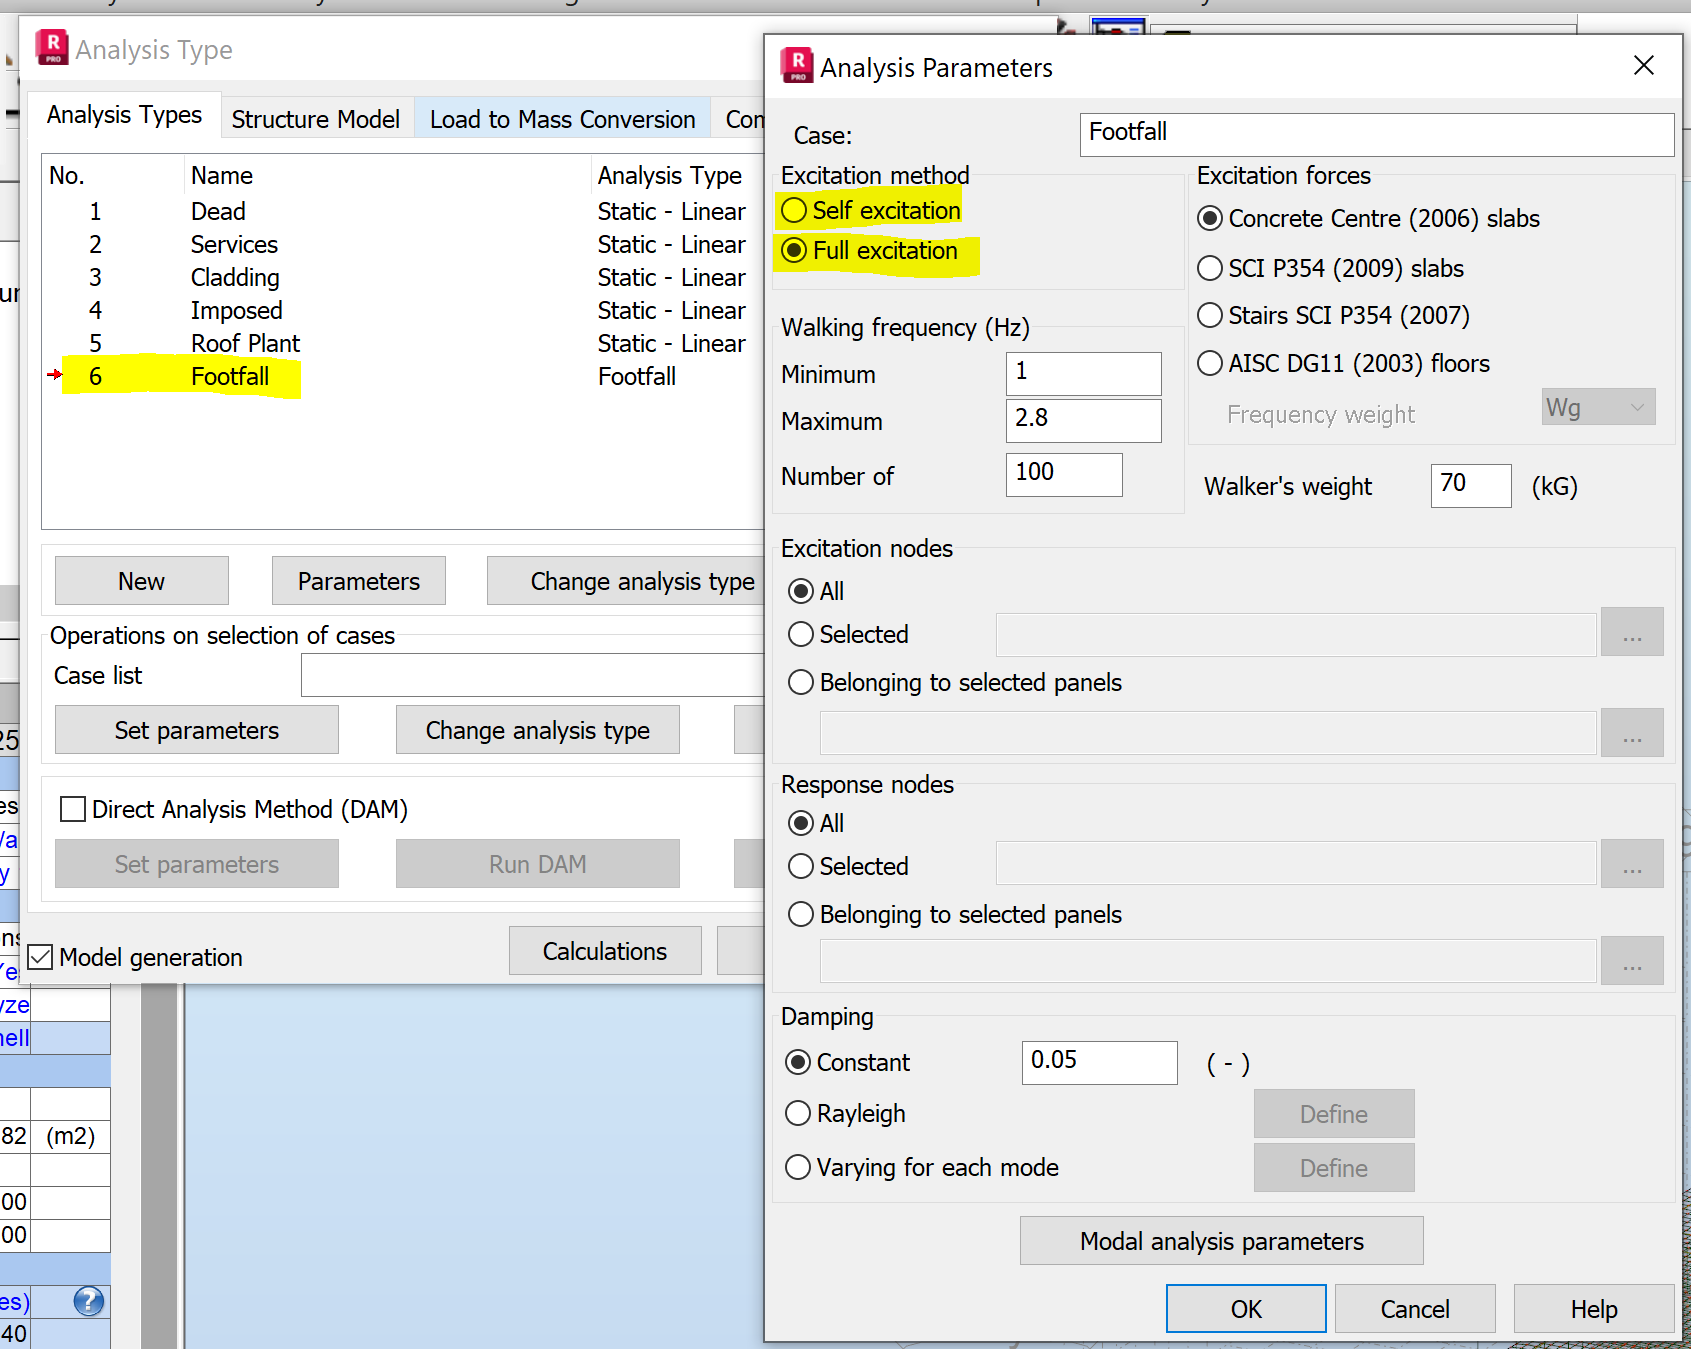
Task: Choose SCI P354 (2009) slabs excitation force
Action: click(1209, 268)
